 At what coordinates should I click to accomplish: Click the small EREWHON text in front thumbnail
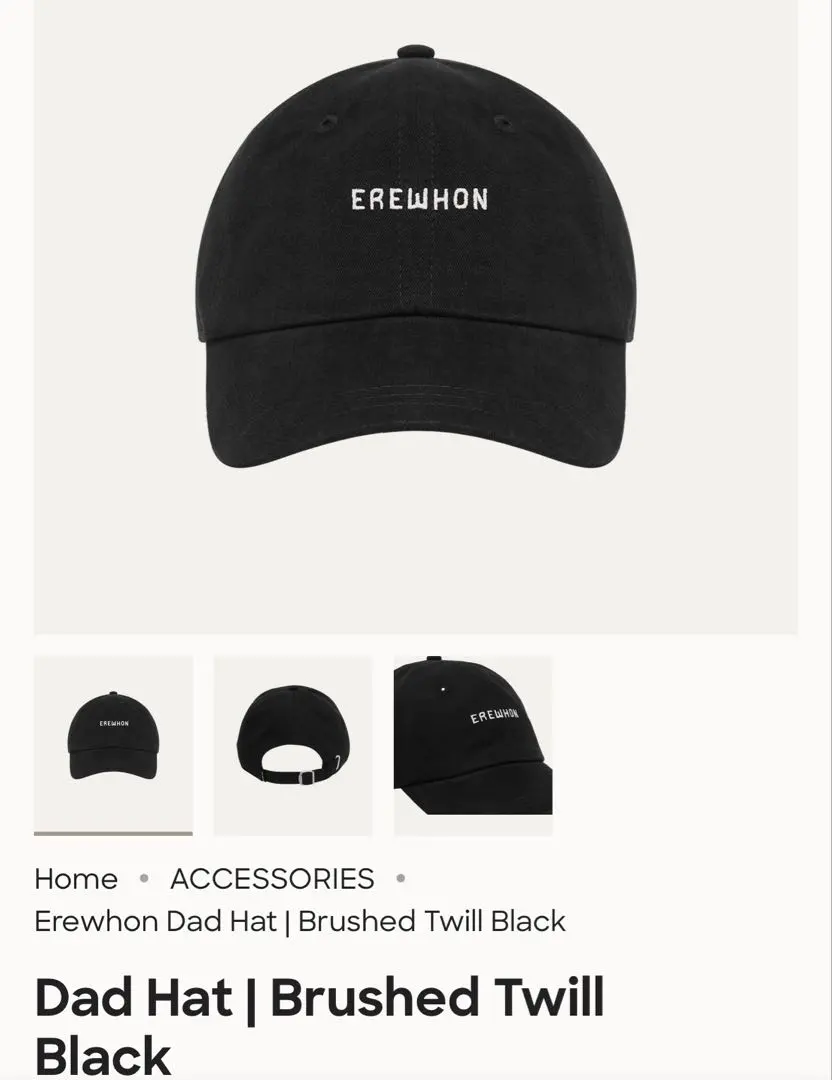114,723
